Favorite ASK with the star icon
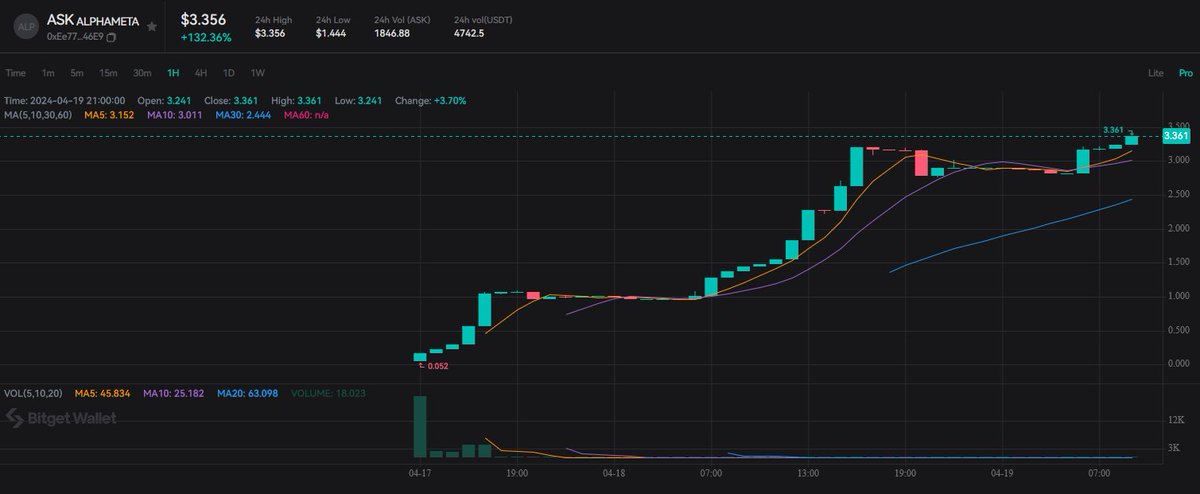This screenshot has width=1200, height=494. [x=152, y=26]
